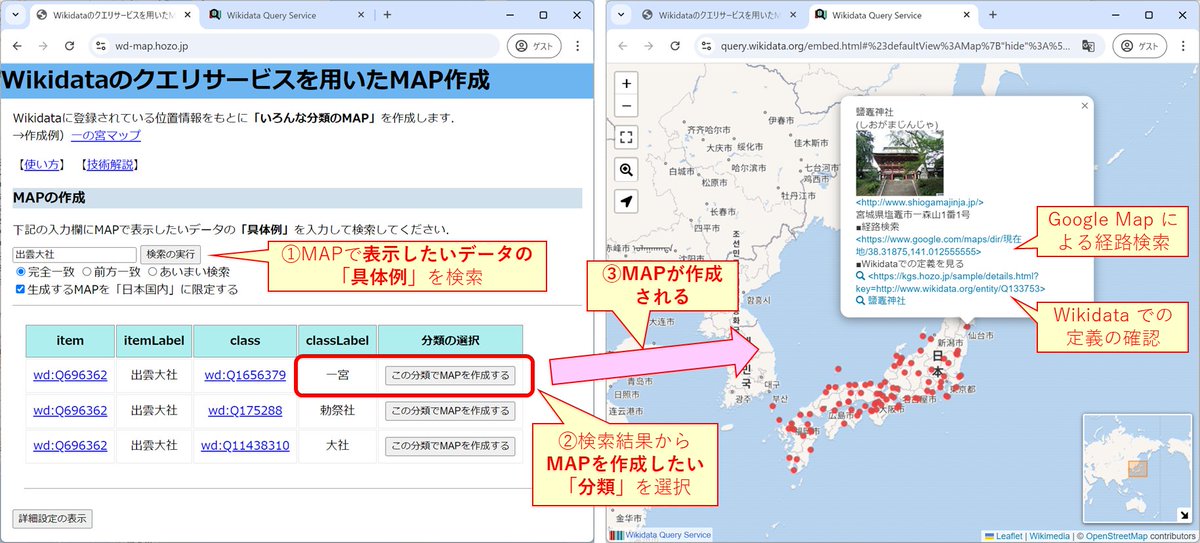Select 完全一致 radio button
Viewport: 1200px width, 543px height.
click(x=21, y=272)
